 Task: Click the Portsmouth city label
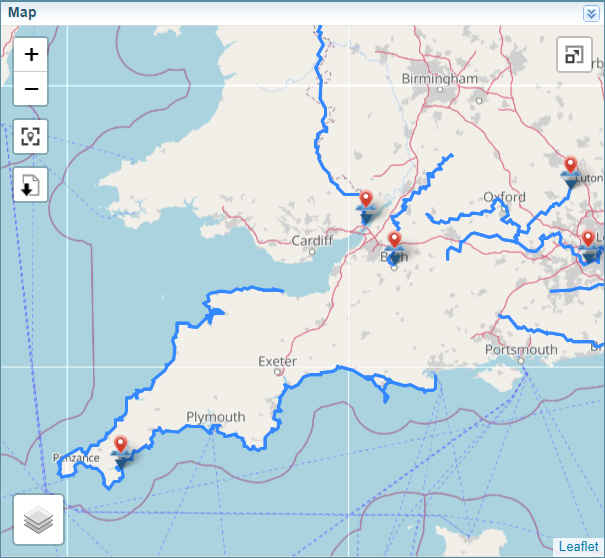tap(521, 350)
